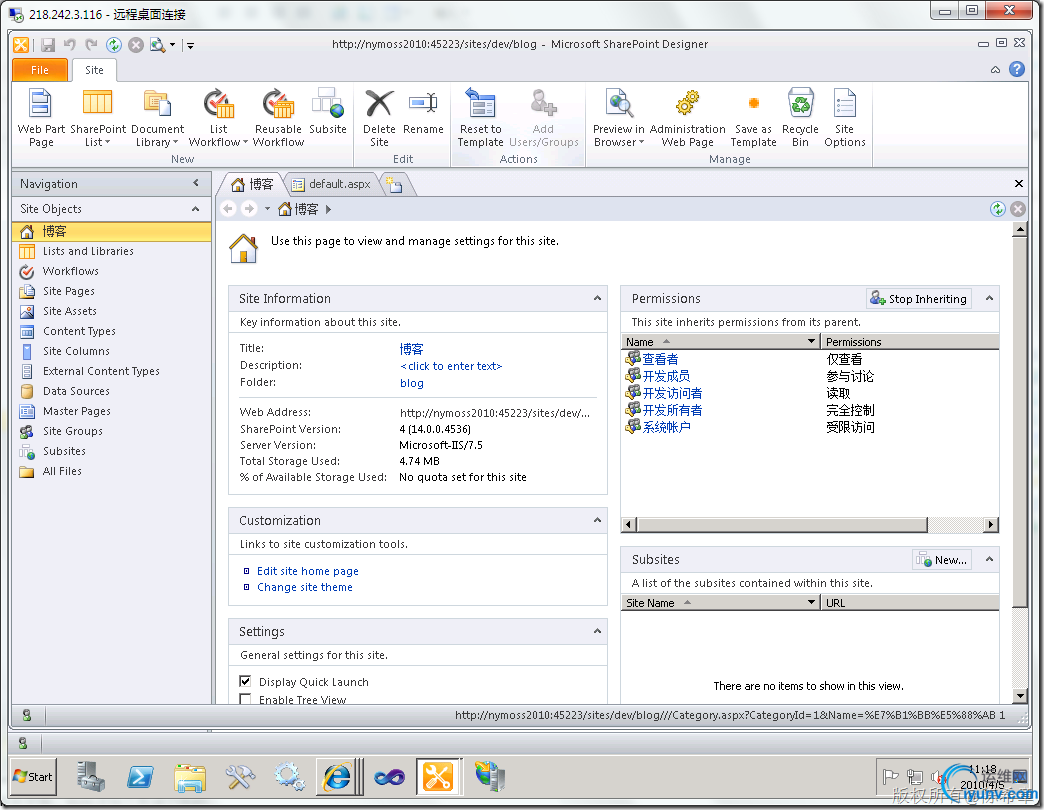Viewport: 1044px width, 810px height.
Task: Click the Document Library ribbon icon
Action: click(x=157, y=117)
